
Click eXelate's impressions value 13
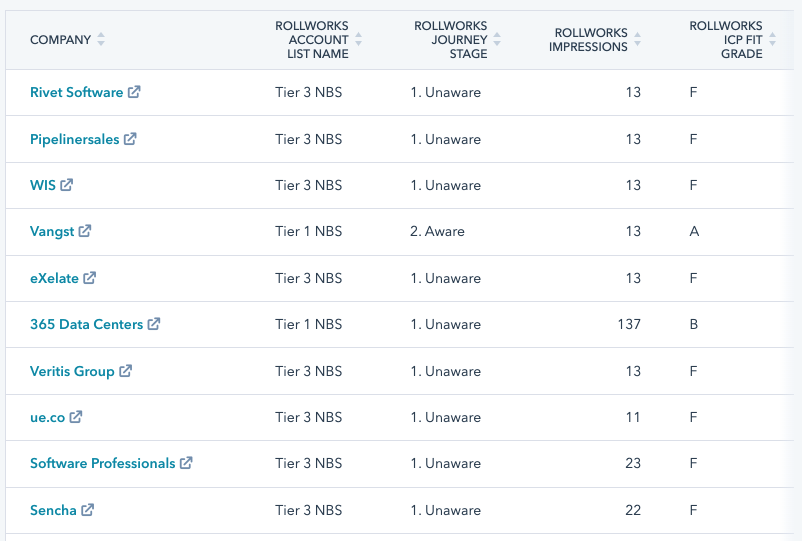click(633, 278)
